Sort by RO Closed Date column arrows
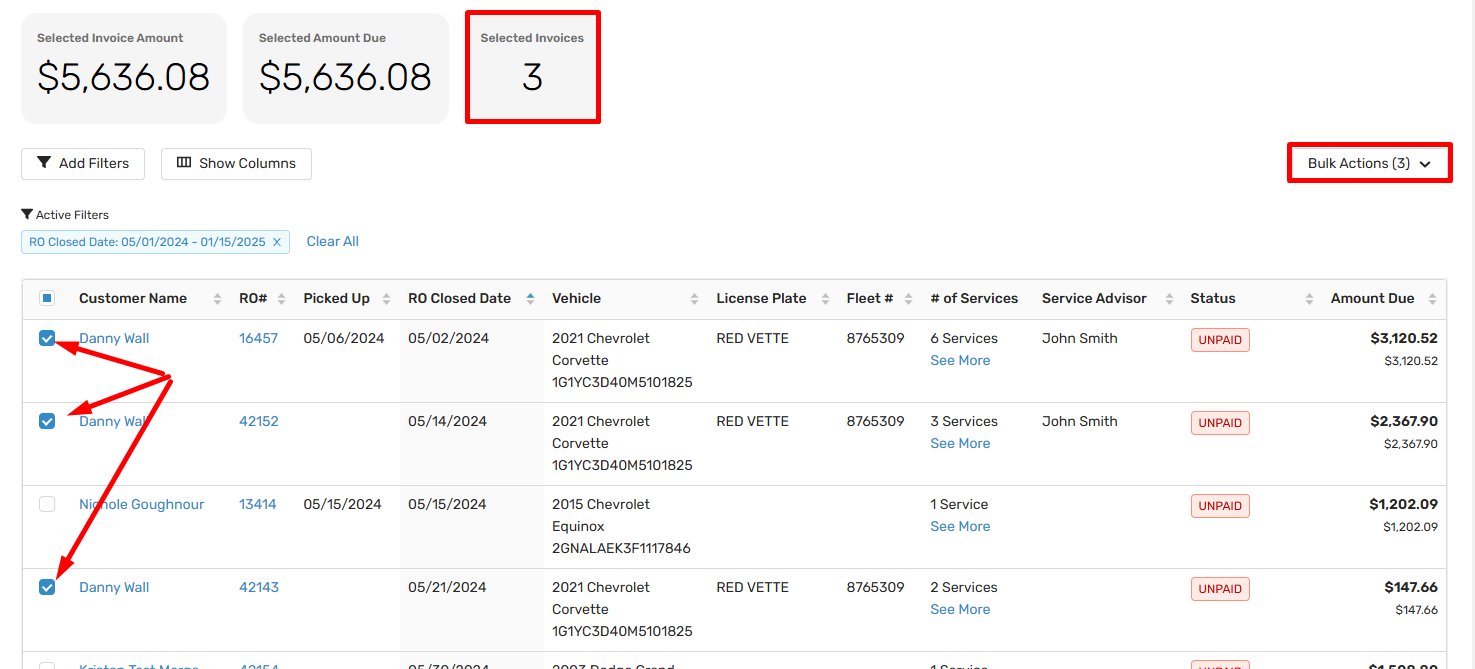The width and height of the screenshot is (1475, 669). tap(530, 299)
